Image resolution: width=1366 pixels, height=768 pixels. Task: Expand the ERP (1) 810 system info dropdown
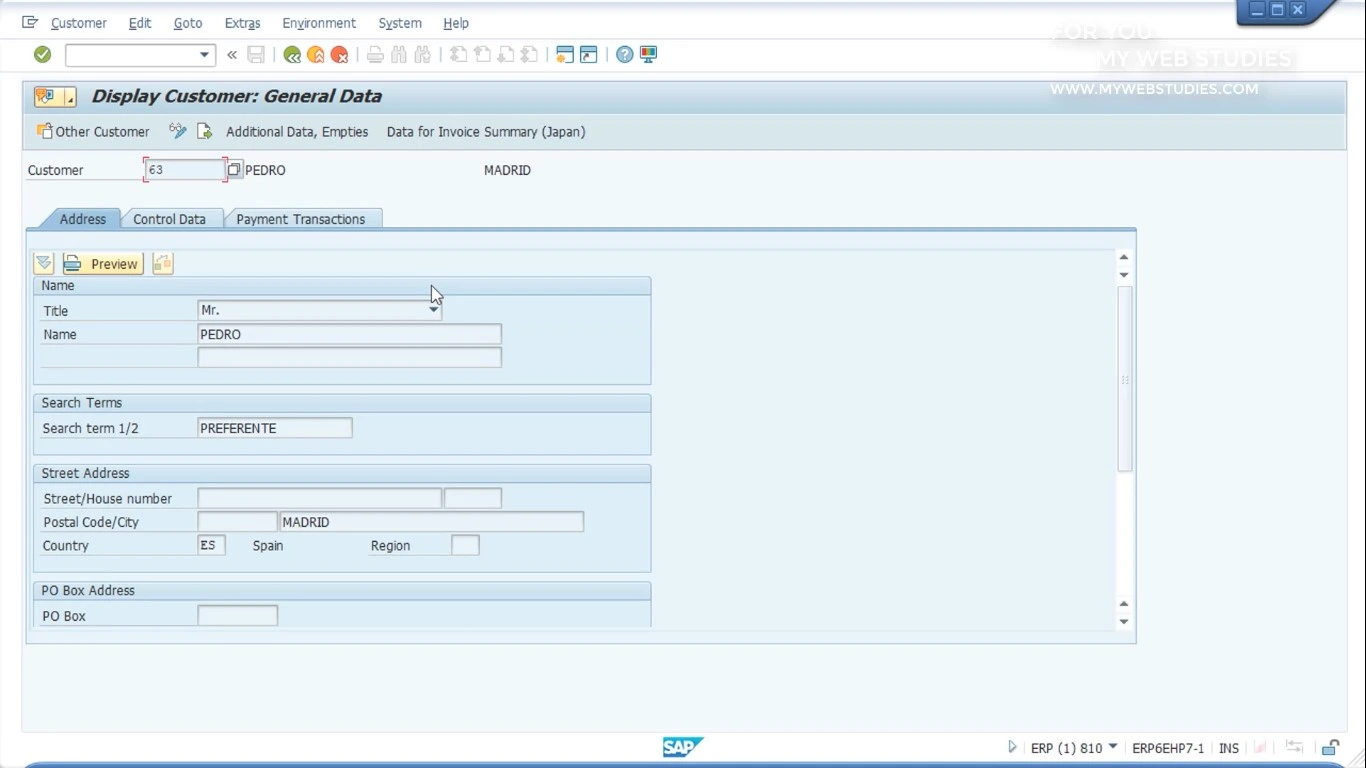1113,747
